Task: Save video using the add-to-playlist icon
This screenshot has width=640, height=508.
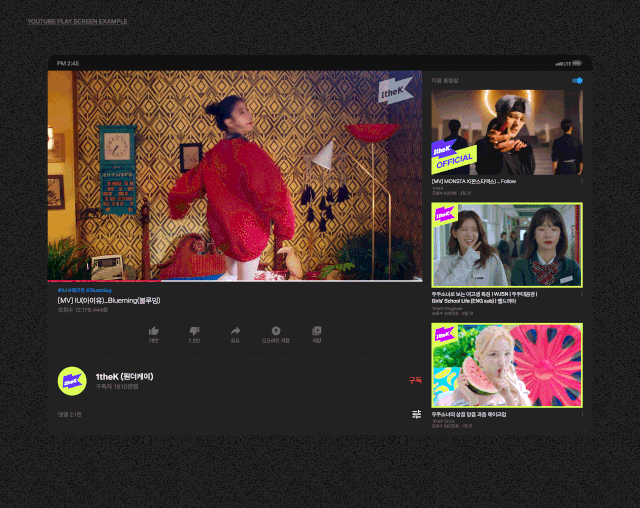Action: [x=317, y=330]
